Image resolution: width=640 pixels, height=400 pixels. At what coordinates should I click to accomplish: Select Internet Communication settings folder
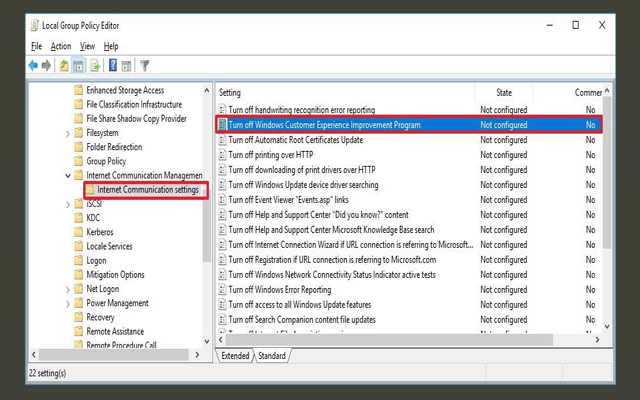click(148, 190)
